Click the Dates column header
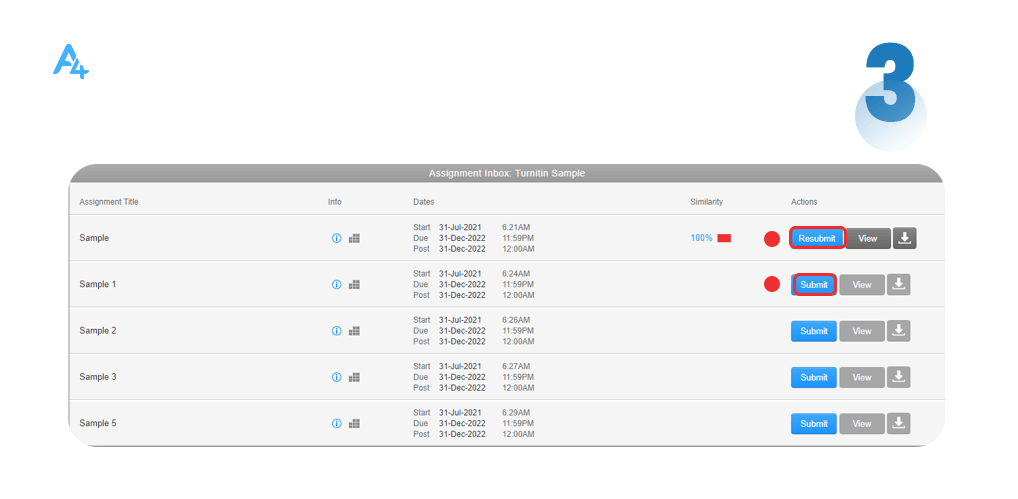Image resolution: width=1018 pixels, height=499 pixels. tap(424, 202)
